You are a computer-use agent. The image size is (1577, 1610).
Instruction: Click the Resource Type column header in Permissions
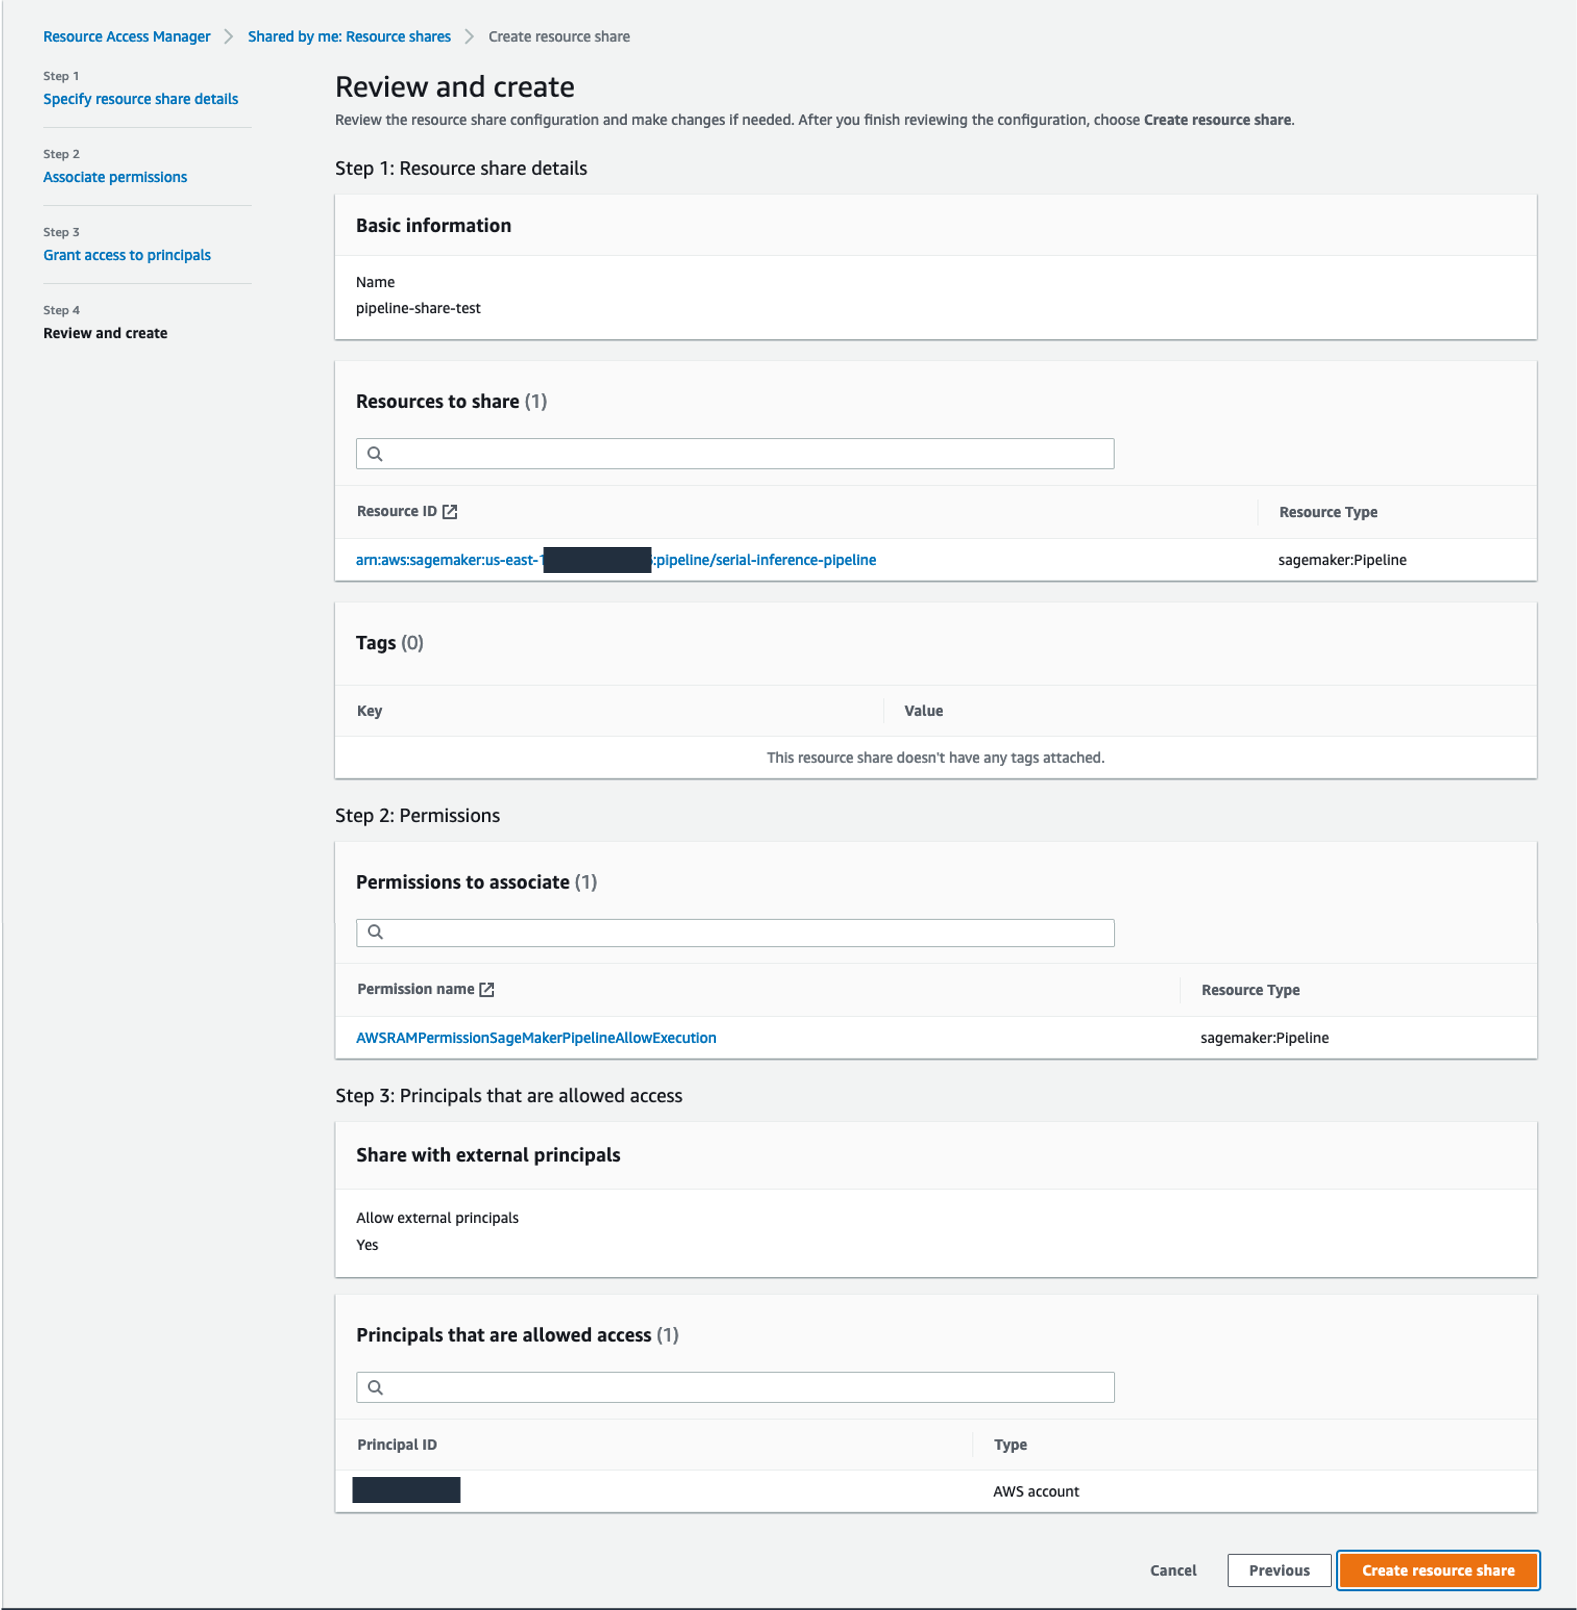coord(1250,990)
